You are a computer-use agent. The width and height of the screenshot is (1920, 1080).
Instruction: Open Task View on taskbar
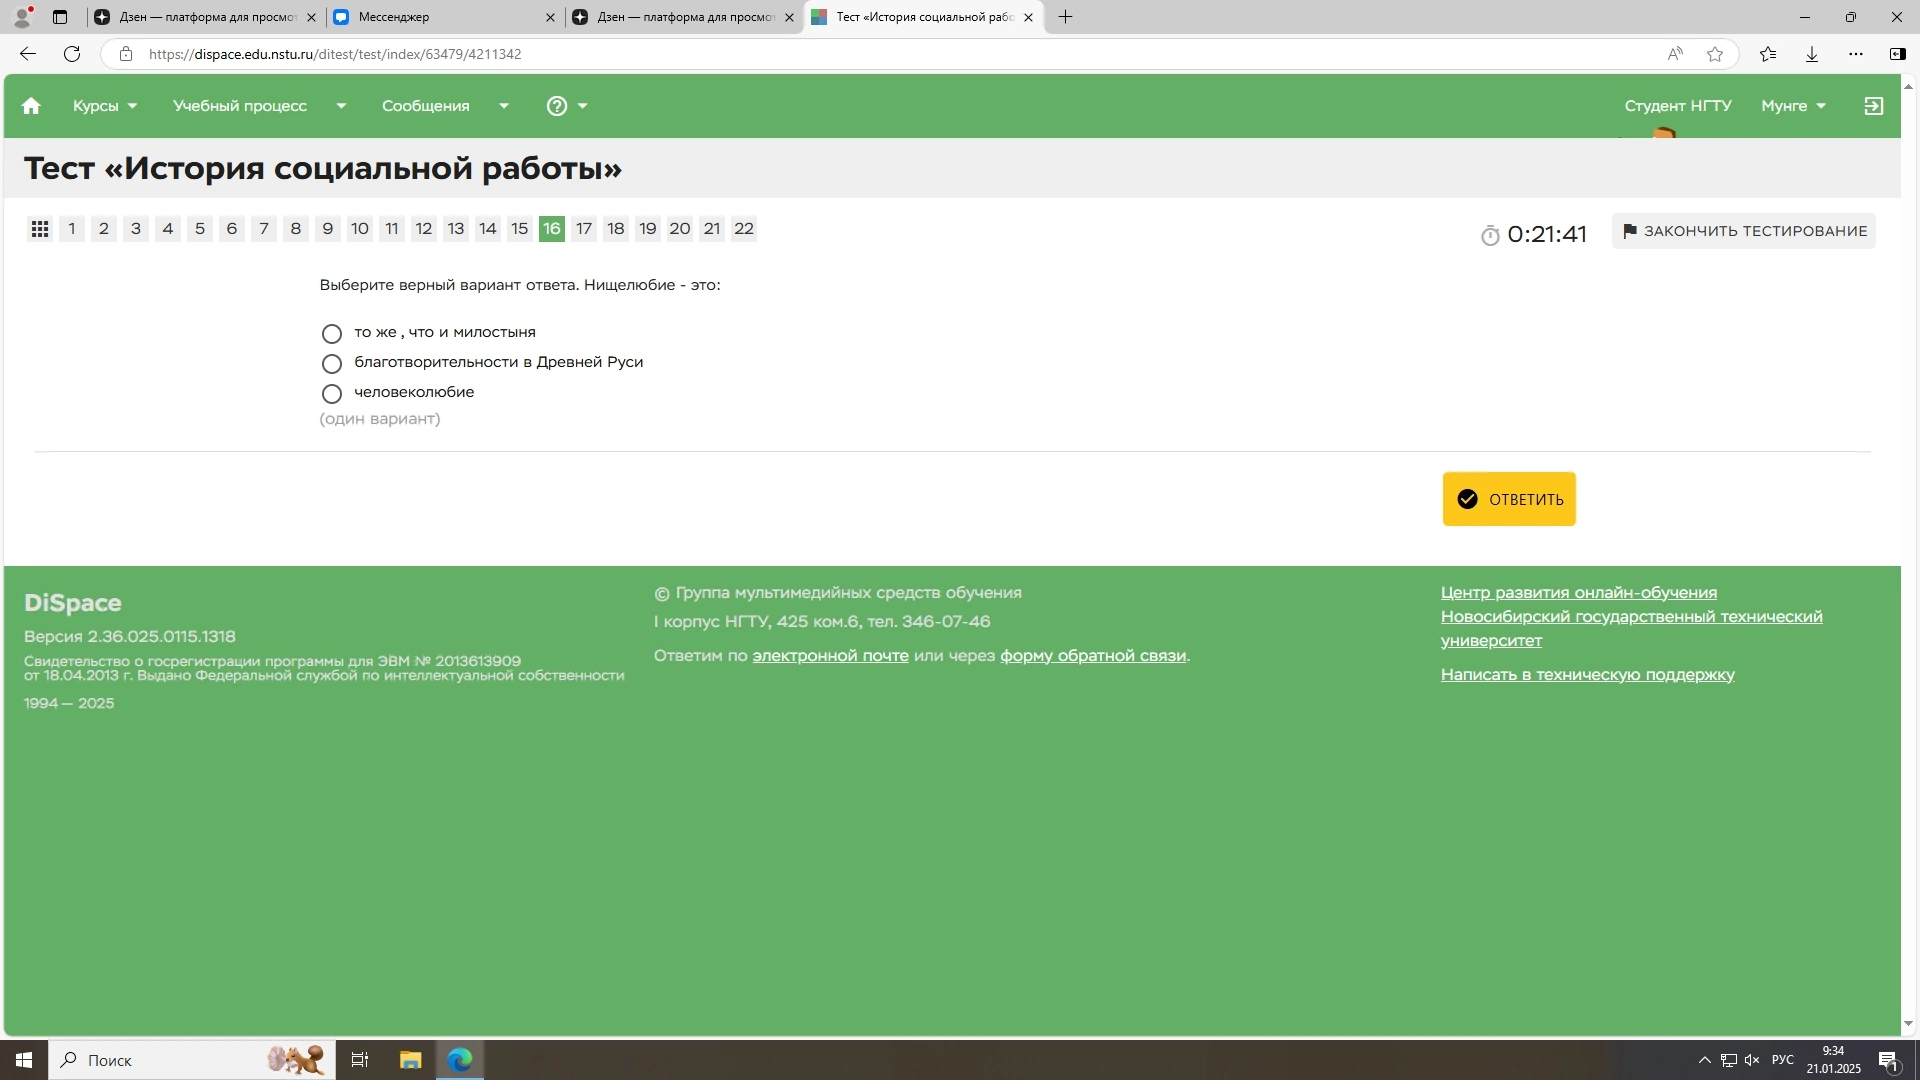click(x=360, y=1060)
